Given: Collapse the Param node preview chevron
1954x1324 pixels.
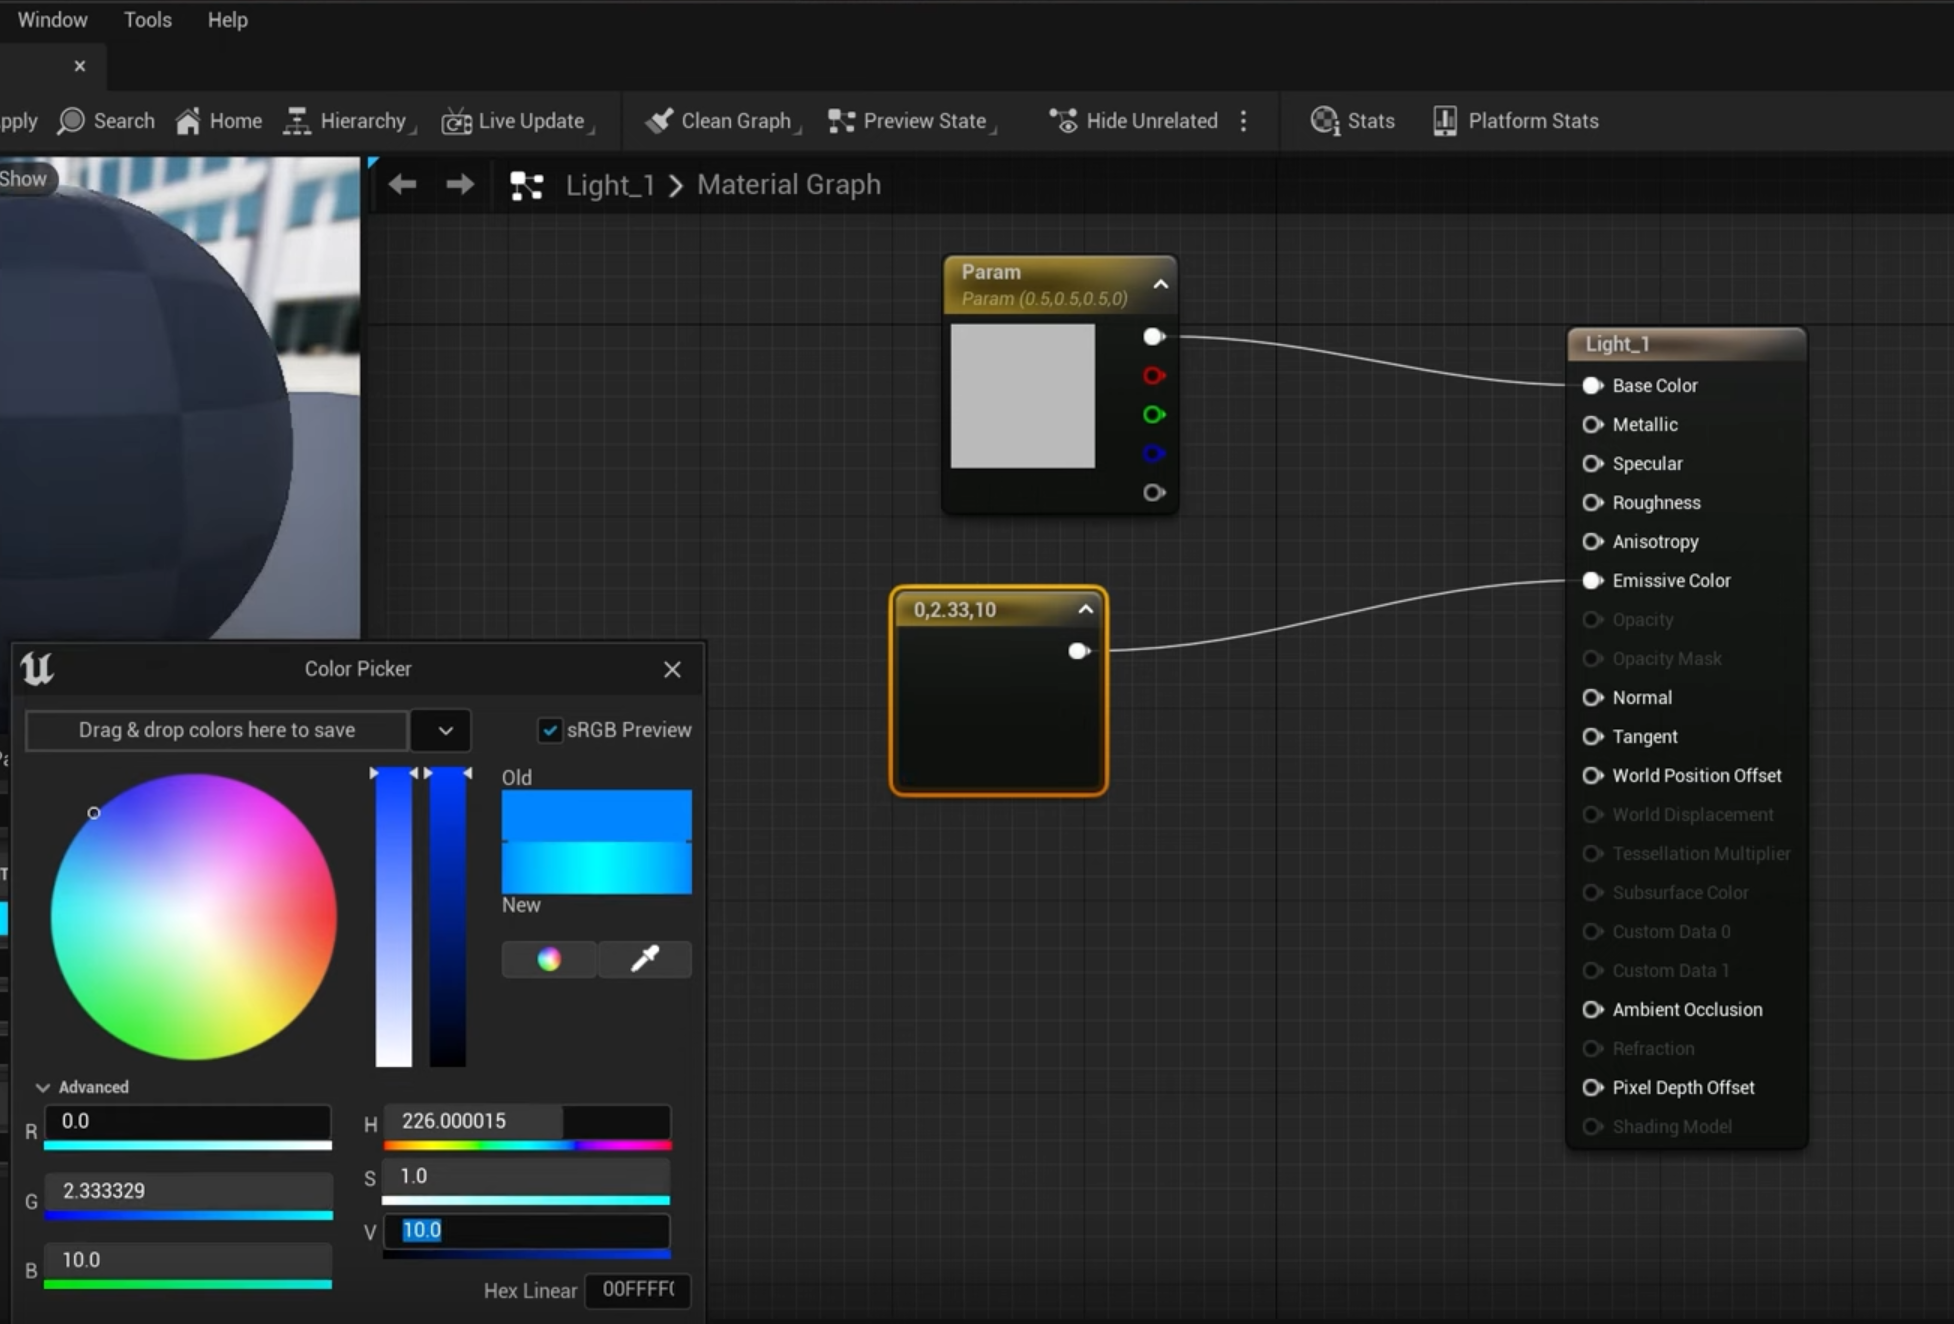Looking at the screenshot, I should 1160,284.
